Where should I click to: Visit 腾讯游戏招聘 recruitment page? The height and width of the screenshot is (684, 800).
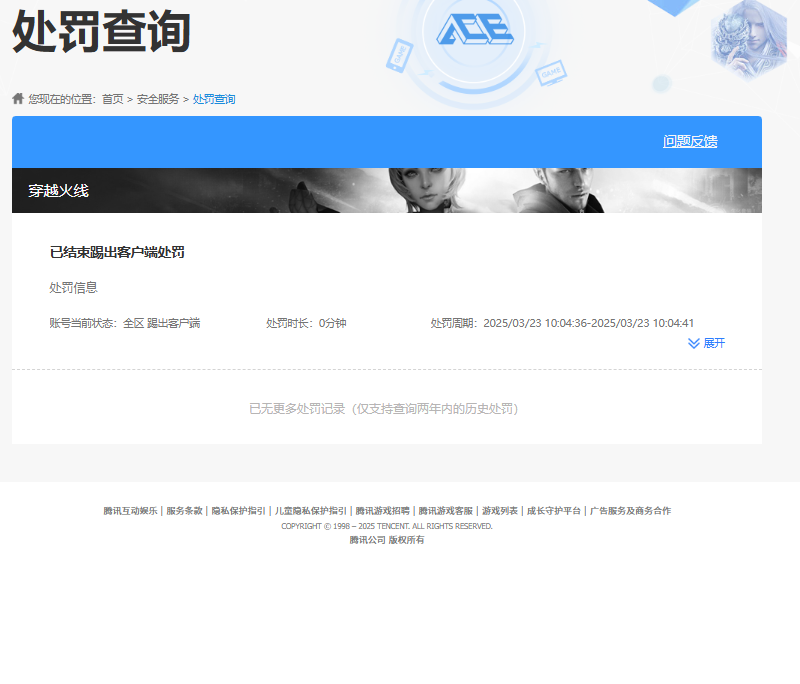(x=383, y=510)
